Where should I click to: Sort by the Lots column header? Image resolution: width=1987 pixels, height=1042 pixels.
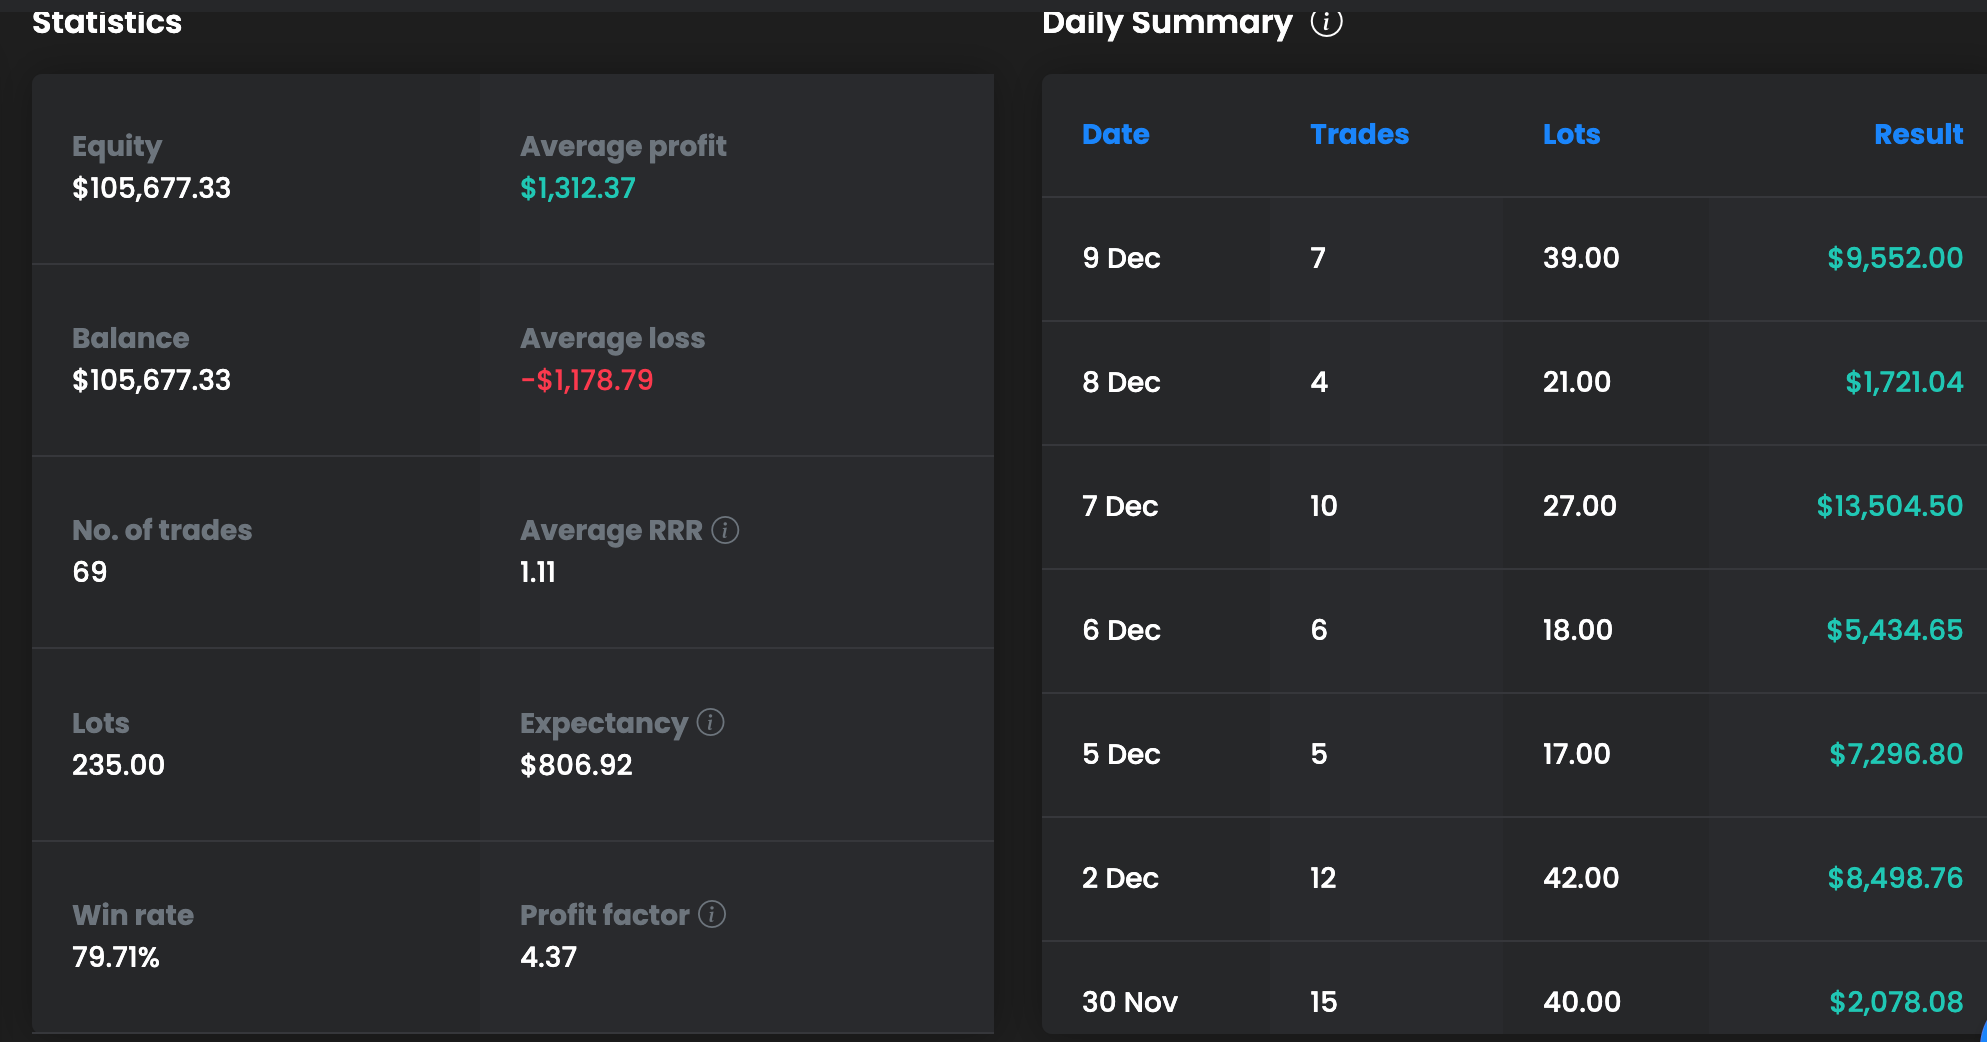pyautogui.click(x=1571, y=134)
